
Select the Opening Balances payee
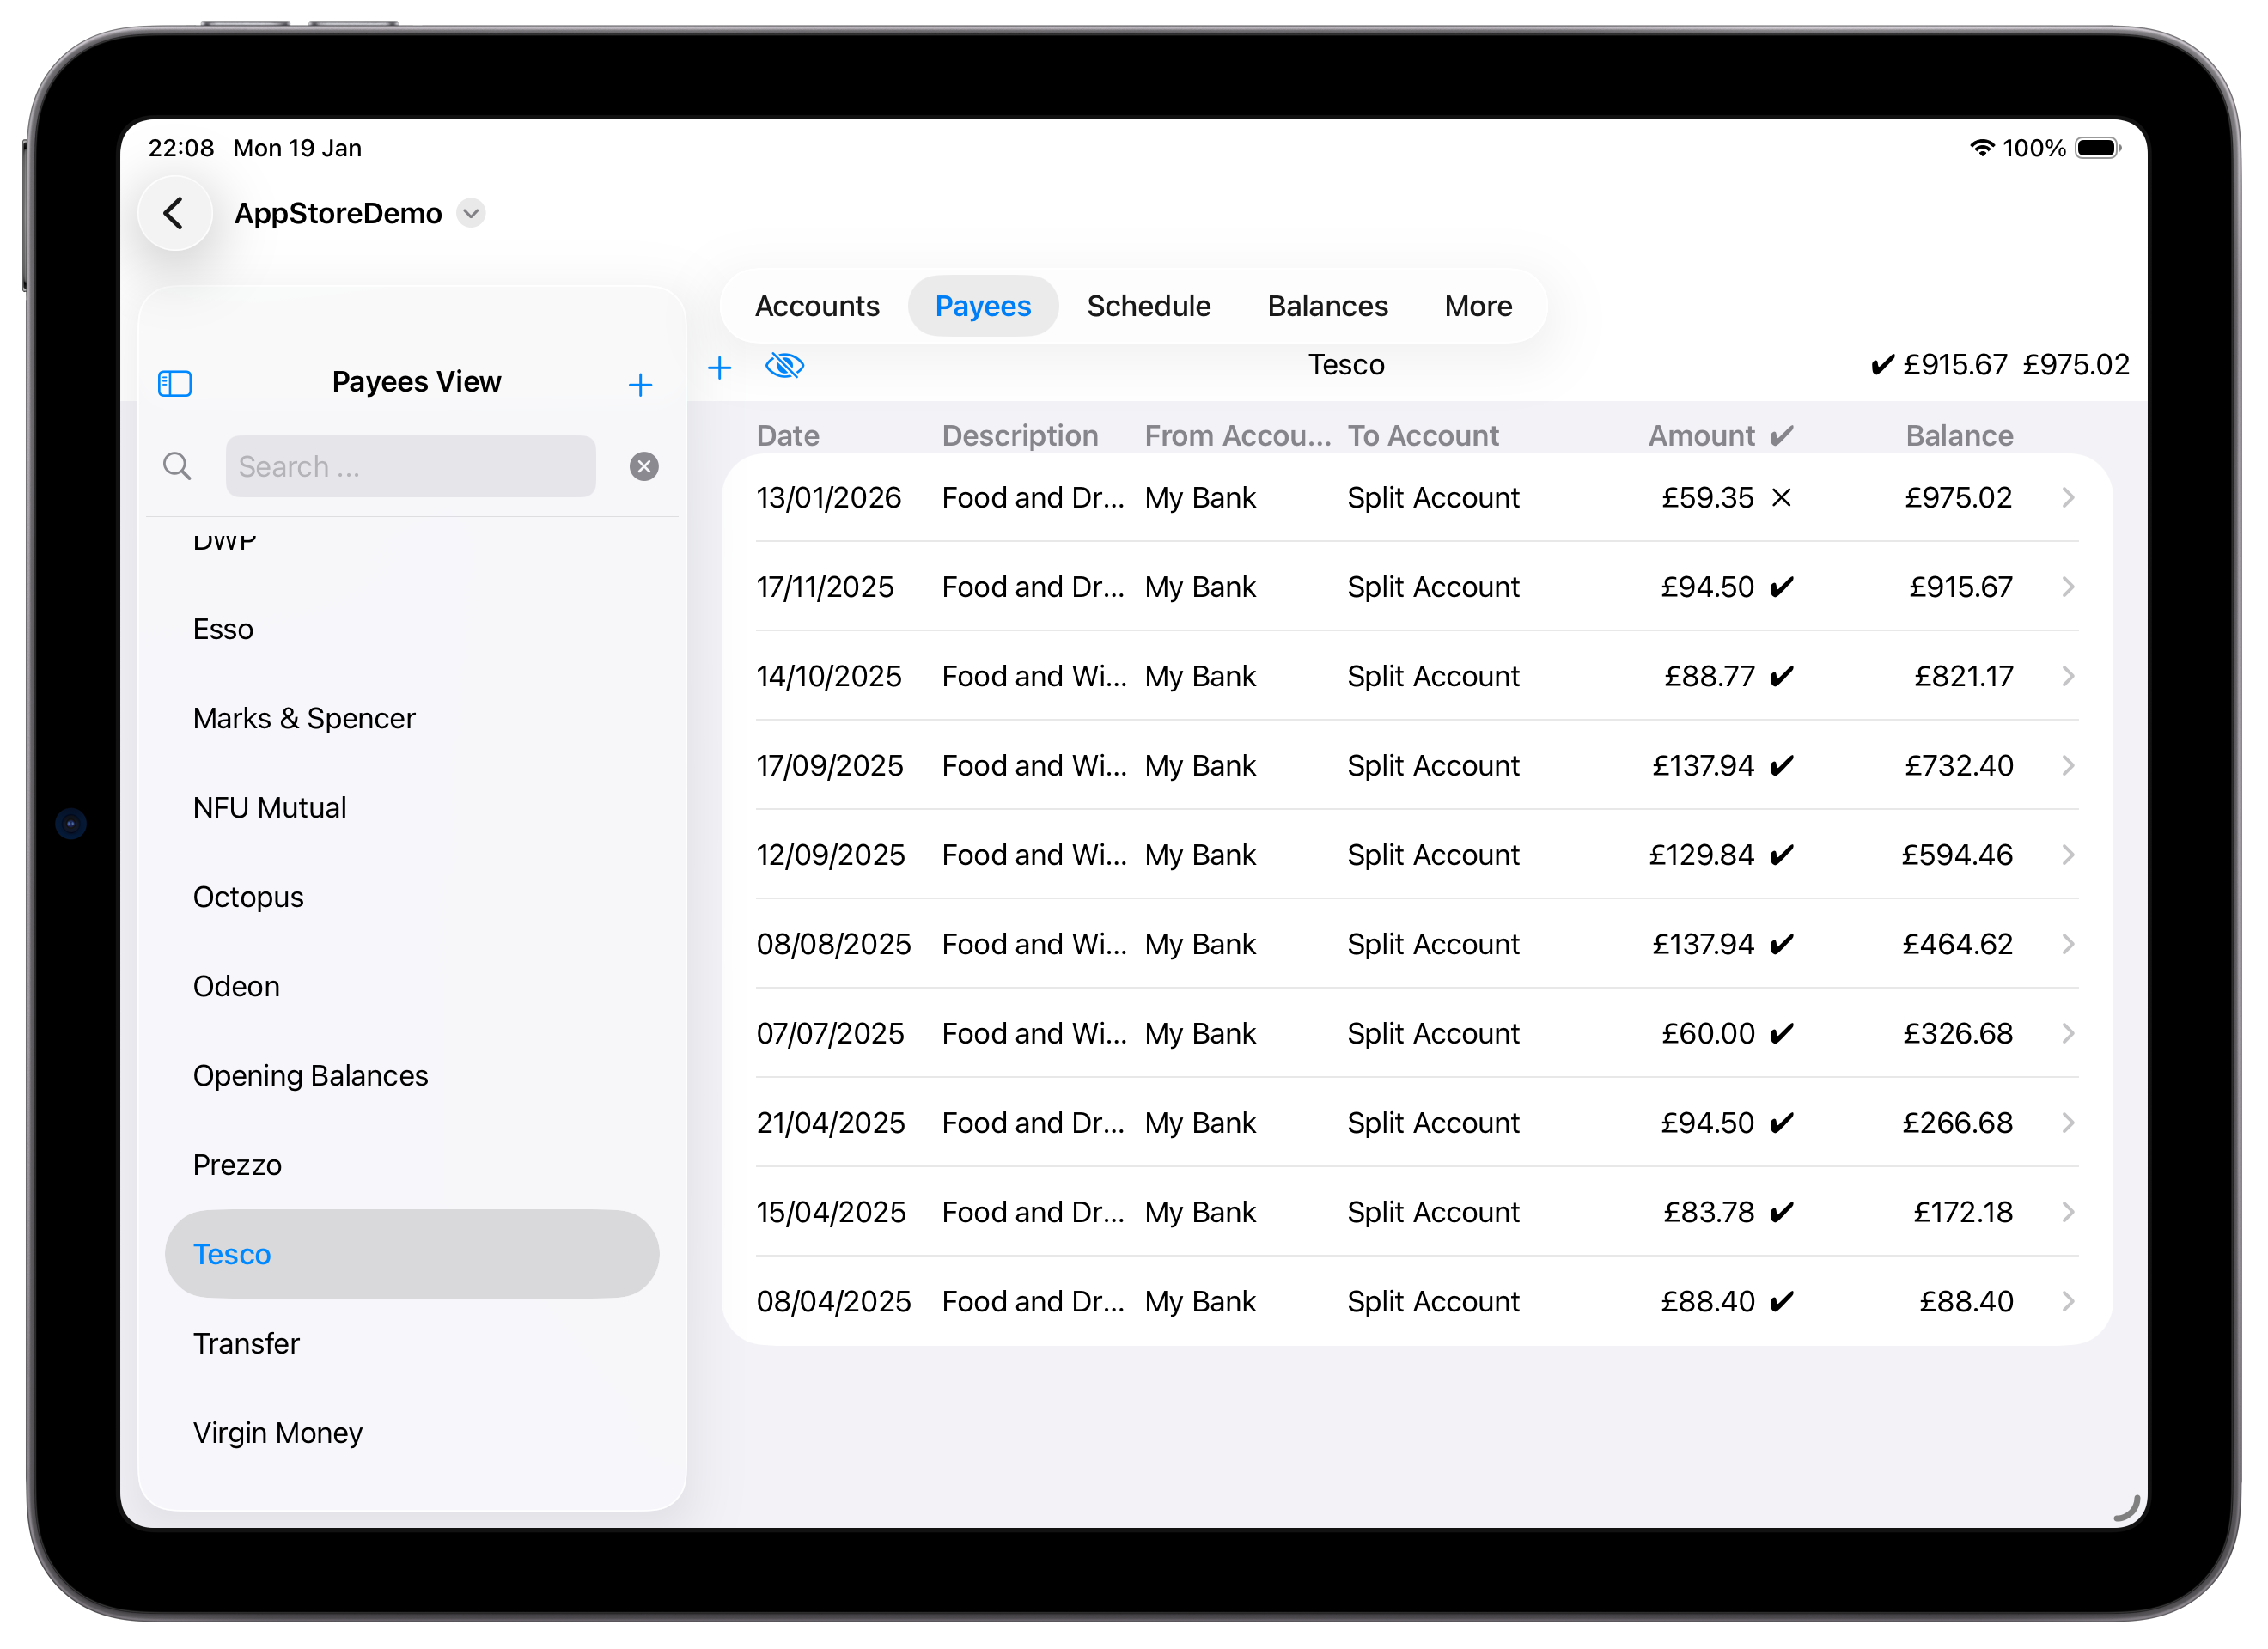coord(412,1075)
